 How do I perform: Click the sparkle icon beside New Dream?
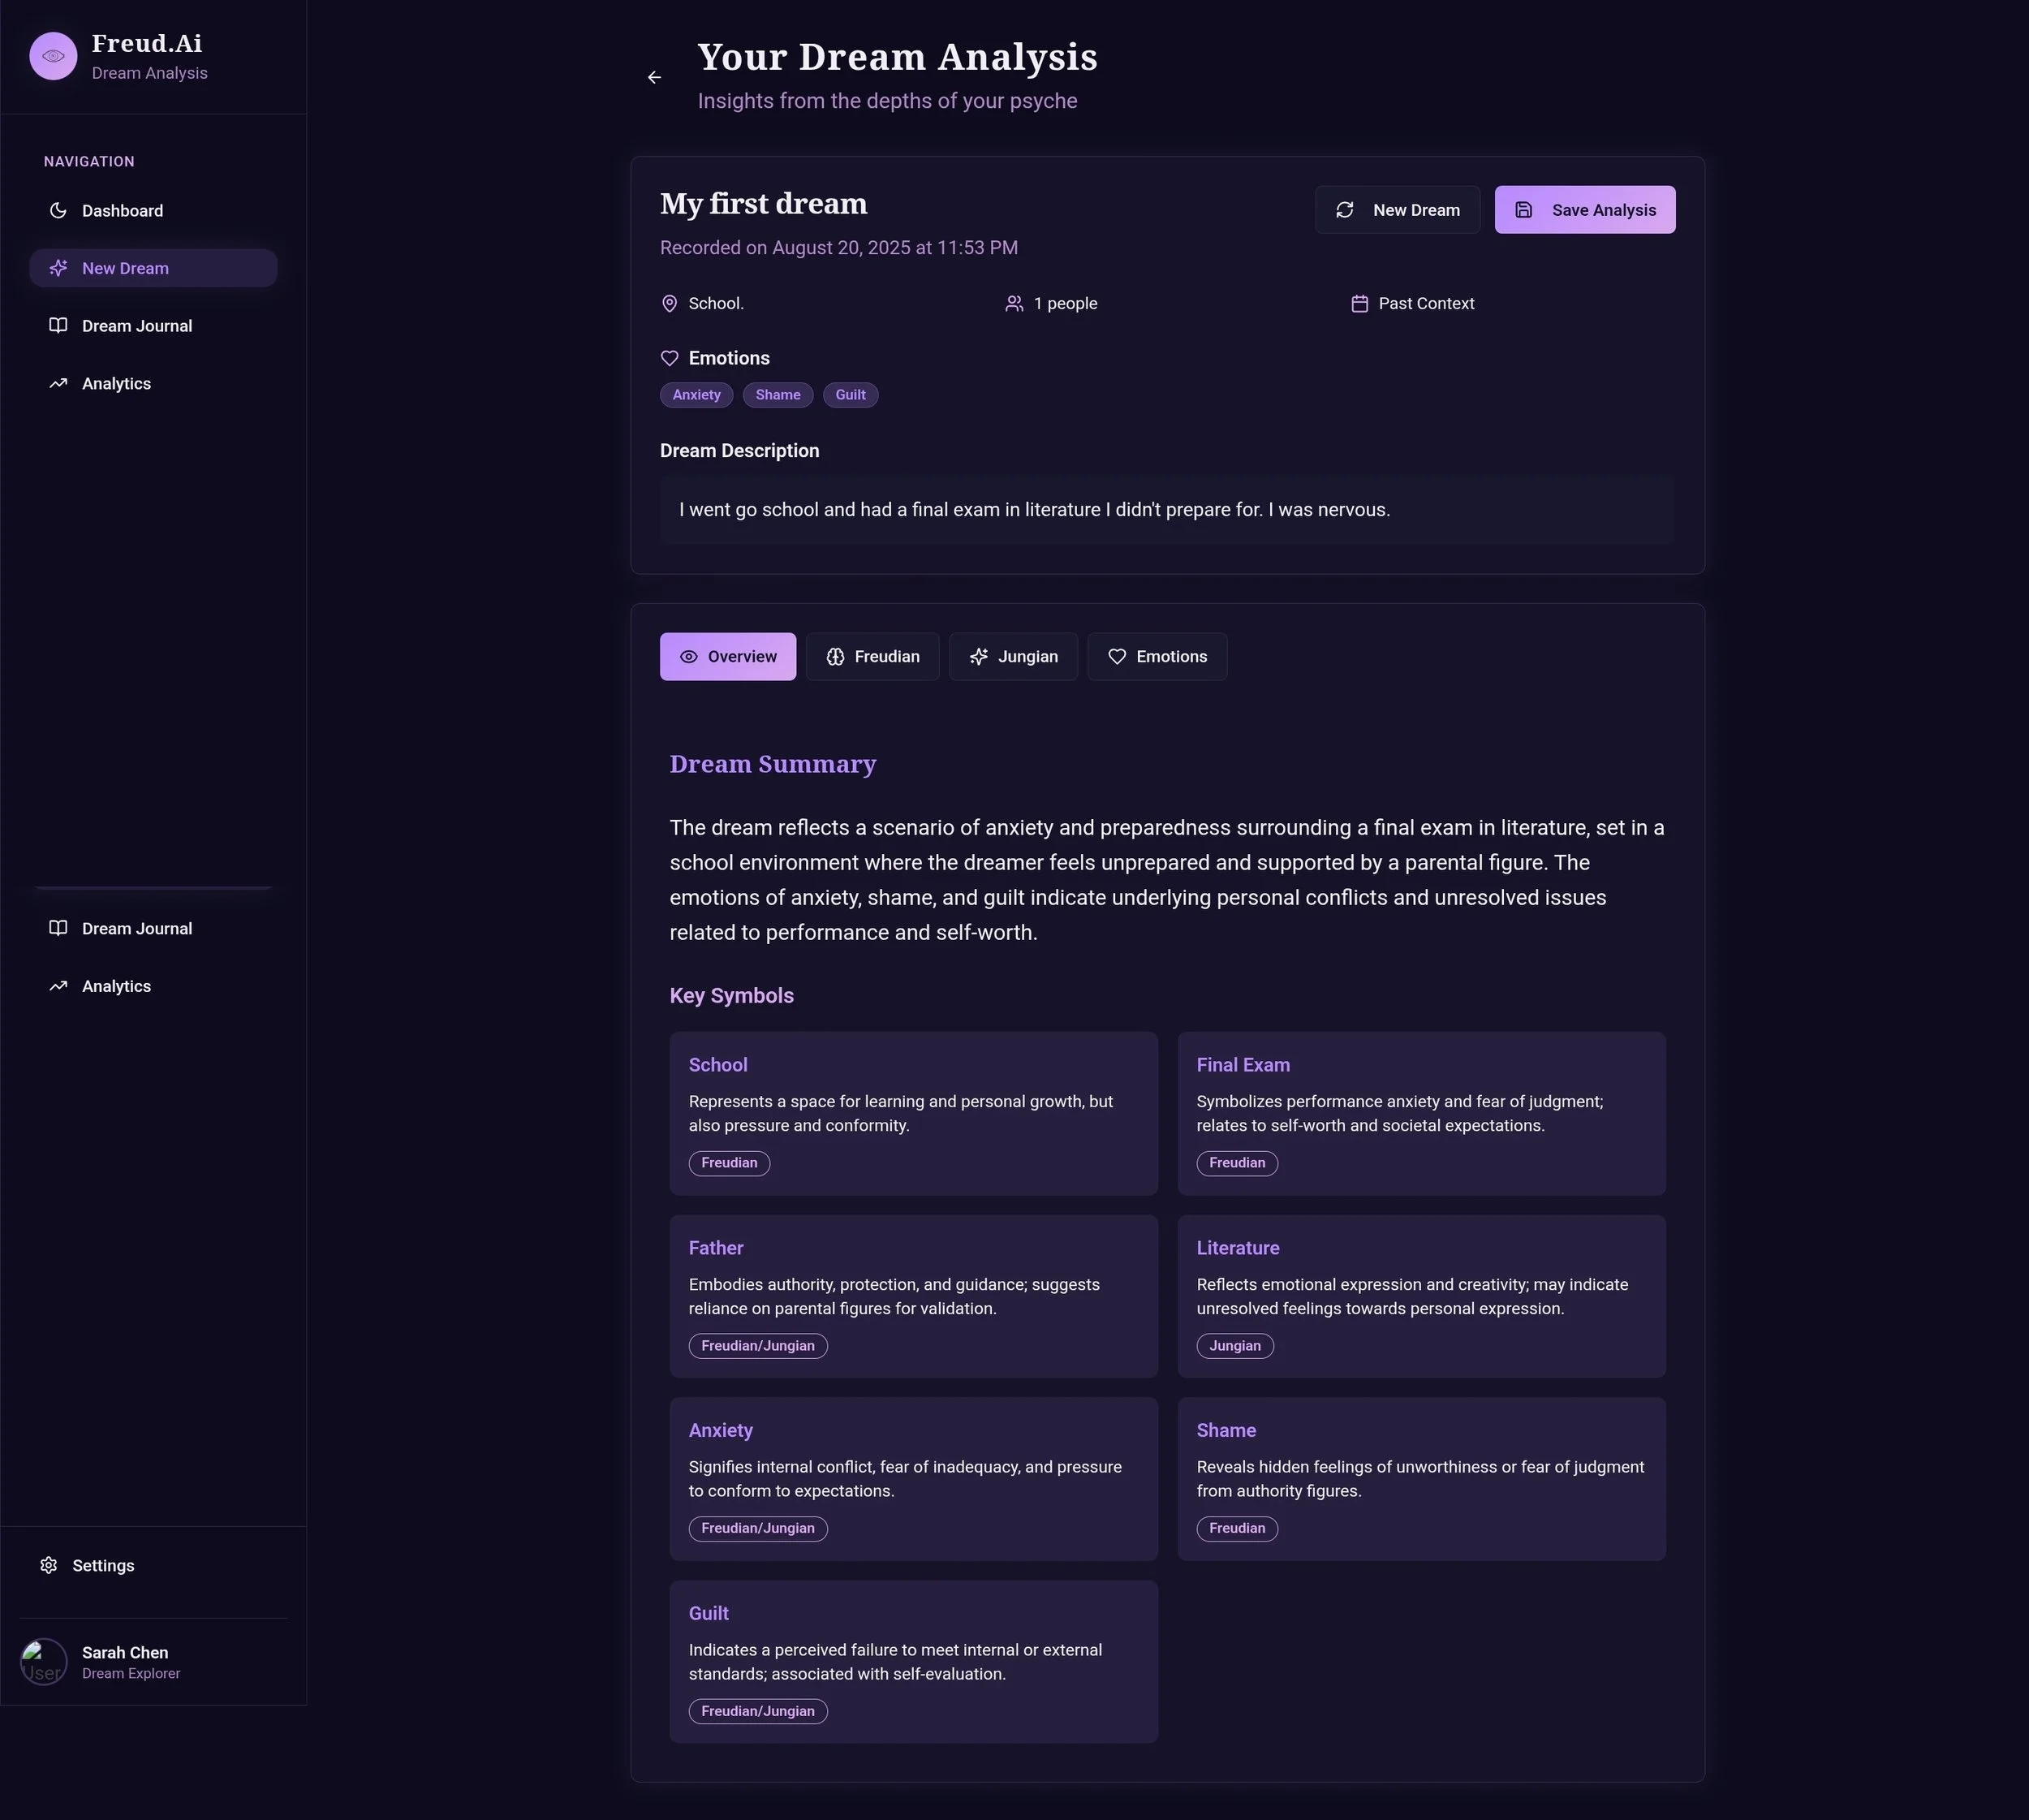pyautogui.click(x=58, y=268)
